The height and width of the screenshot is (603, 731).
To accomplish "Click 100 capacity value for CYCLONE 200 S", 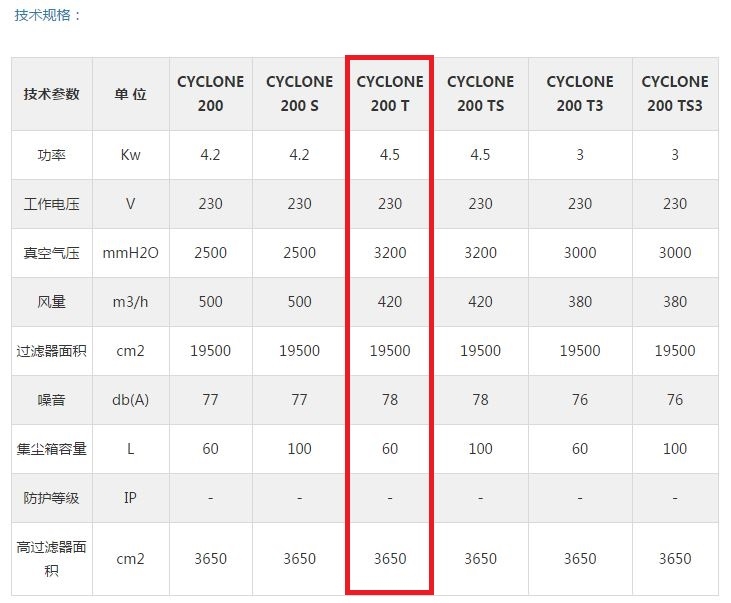I will pos(299,449).
